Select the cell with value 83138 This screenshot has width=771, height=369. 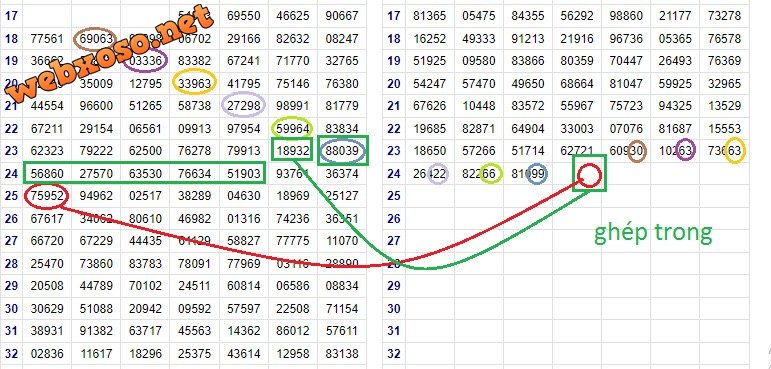pos(342,354)
